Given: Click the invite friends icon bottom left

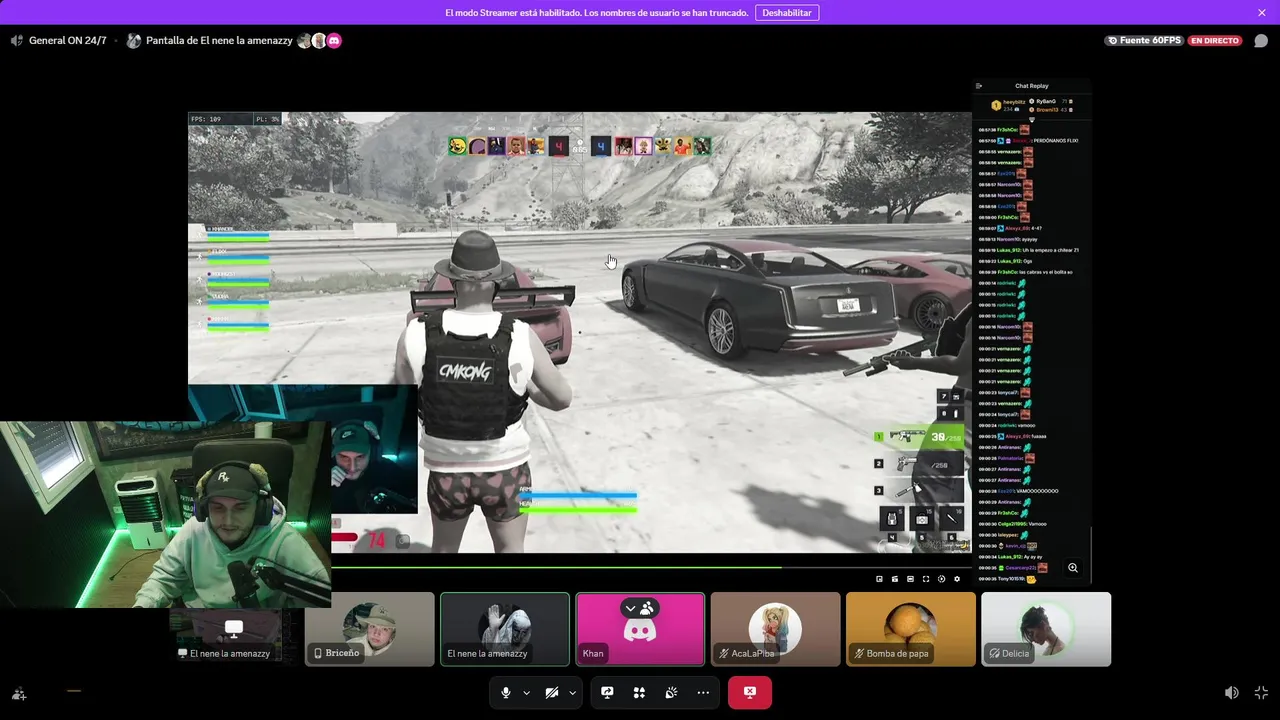Looking at the screenshot, I should coord(19,692).
